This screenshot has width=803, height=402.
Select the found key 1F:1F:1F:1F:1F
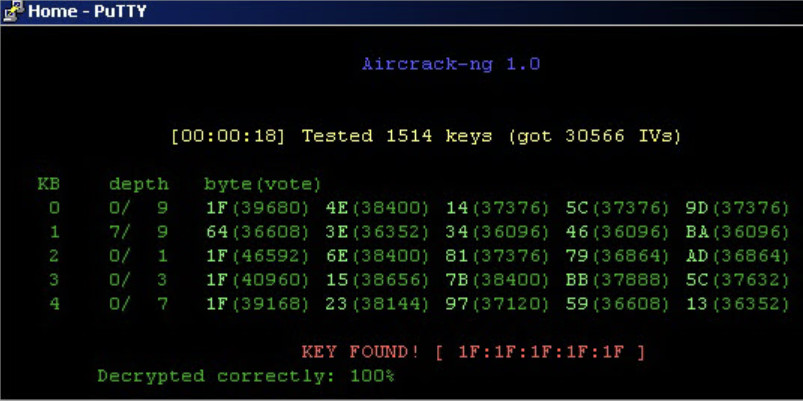pos(541,352)
